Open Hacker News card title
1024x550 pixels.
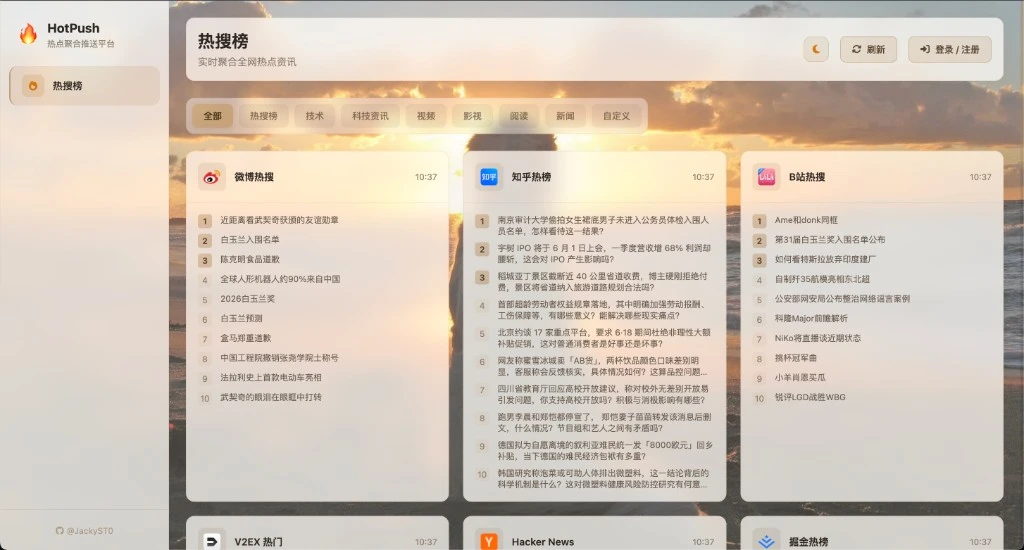coord(543,542)
